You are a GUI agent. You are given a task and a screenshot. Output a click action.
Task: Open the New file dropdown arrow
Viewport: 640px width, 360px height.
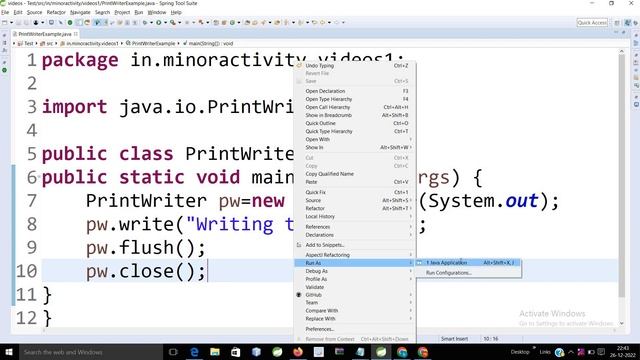(x=11, y=22)
